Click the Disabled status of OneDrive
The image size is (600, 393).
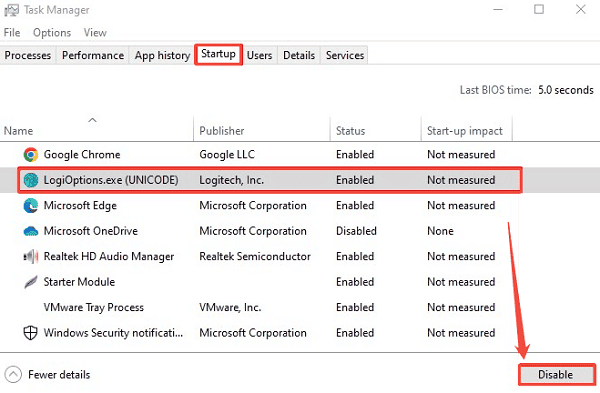click(356, 231)
